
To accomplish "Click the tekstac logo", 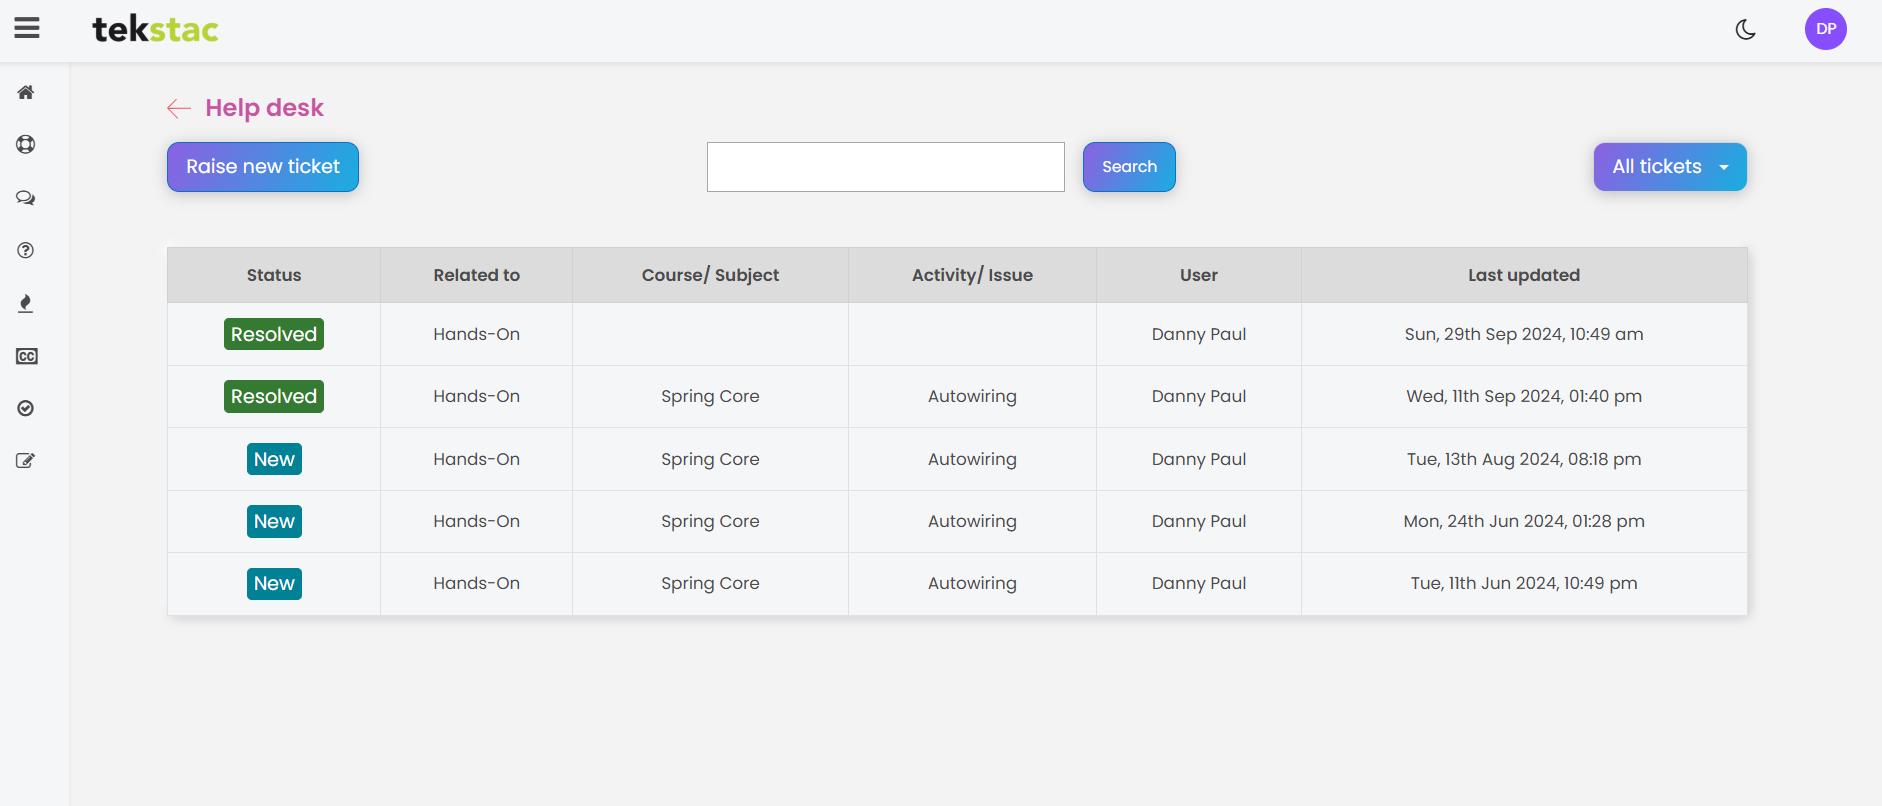I will coord(155,30).
